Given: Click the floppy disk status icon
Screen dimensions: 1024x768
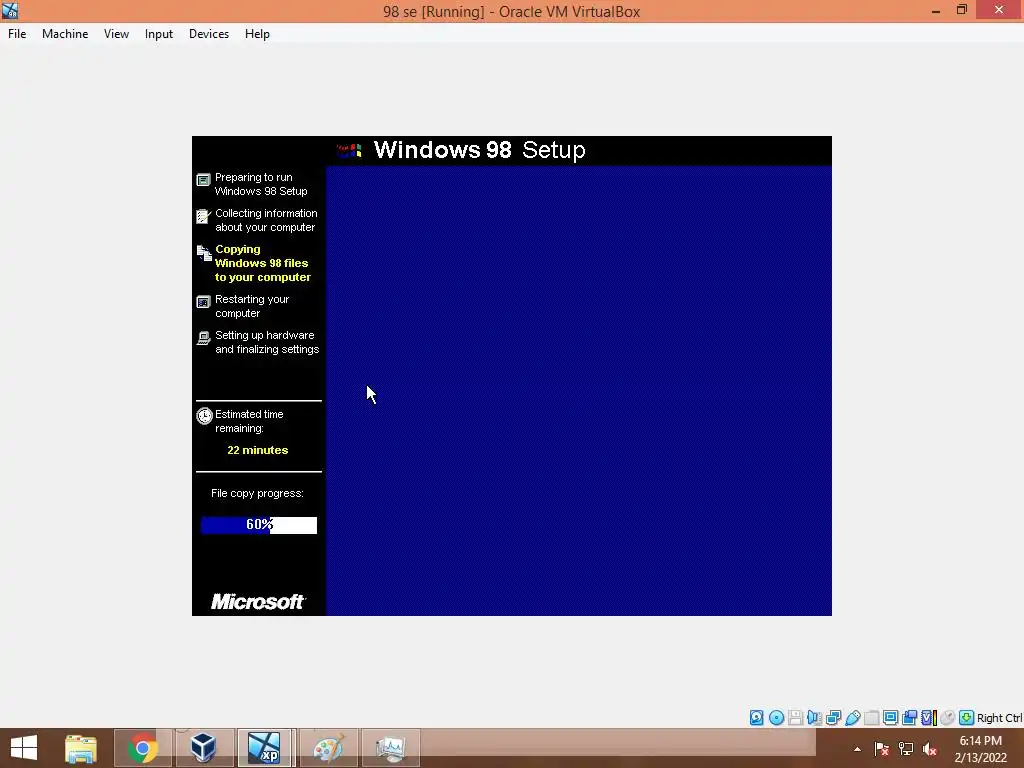Looking at the screenshot, I should (x=795, y=718).
